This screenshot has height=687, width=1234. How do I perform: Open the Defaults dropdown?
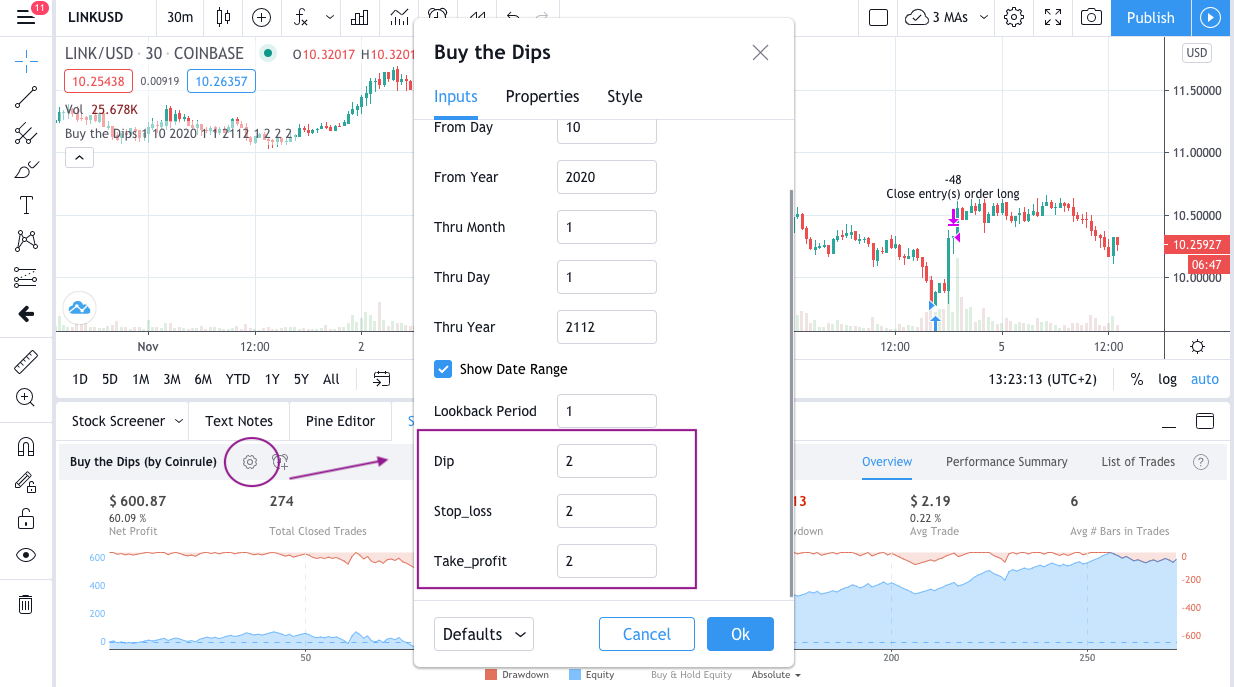click(x=483, y=634)
